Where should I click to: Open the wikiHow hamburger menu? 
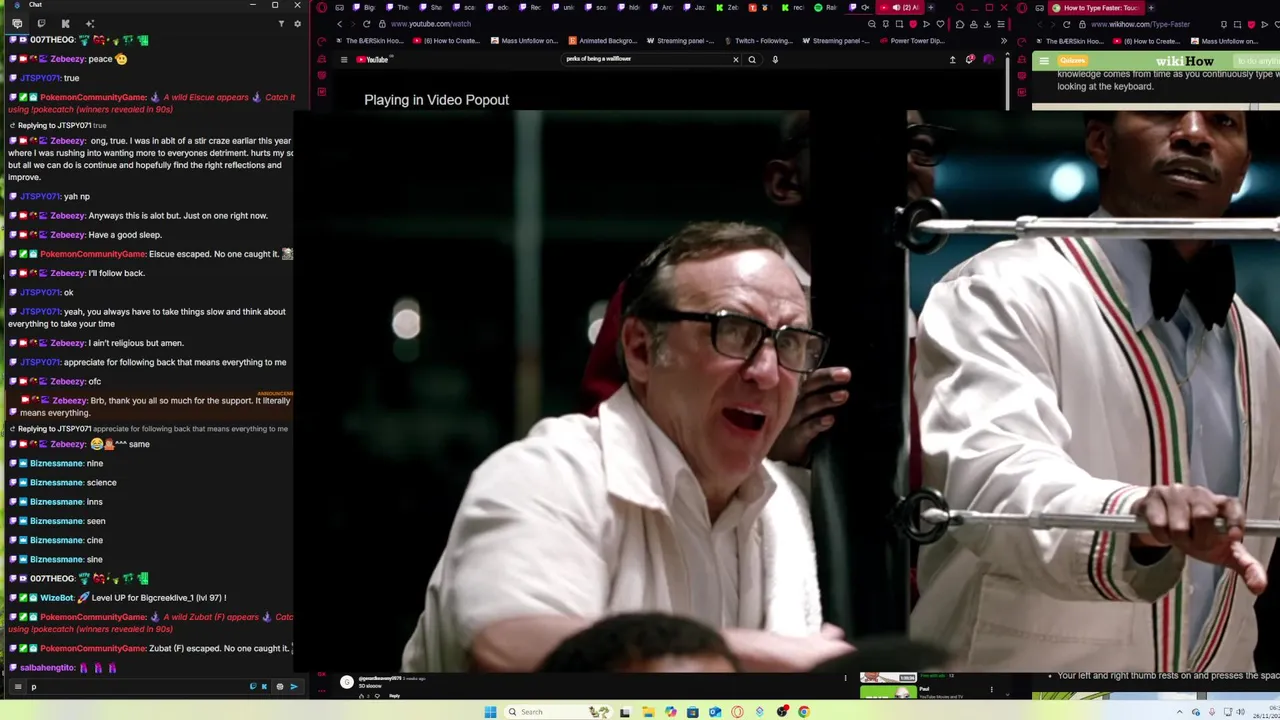pyautogui.click(x=1044, y=61)
